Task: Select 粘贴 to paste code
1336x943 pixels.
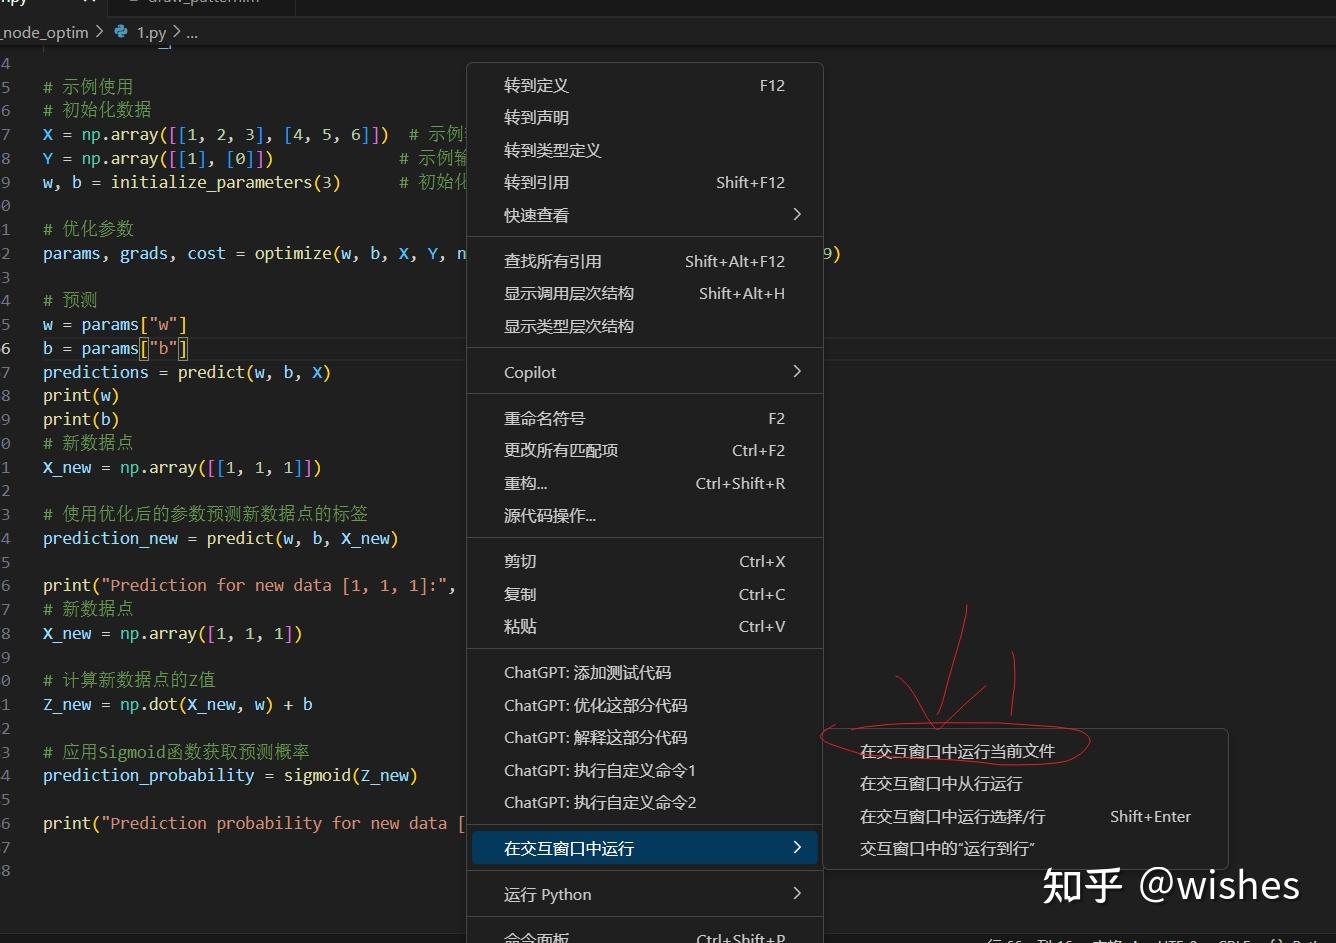Action: click(519, 626)
